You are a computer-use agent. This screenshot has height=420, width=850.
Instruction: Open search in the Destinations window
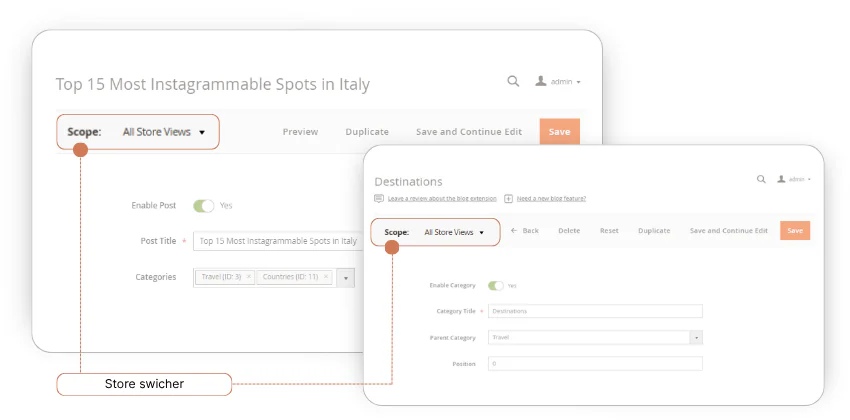click(x=761, y=179)
